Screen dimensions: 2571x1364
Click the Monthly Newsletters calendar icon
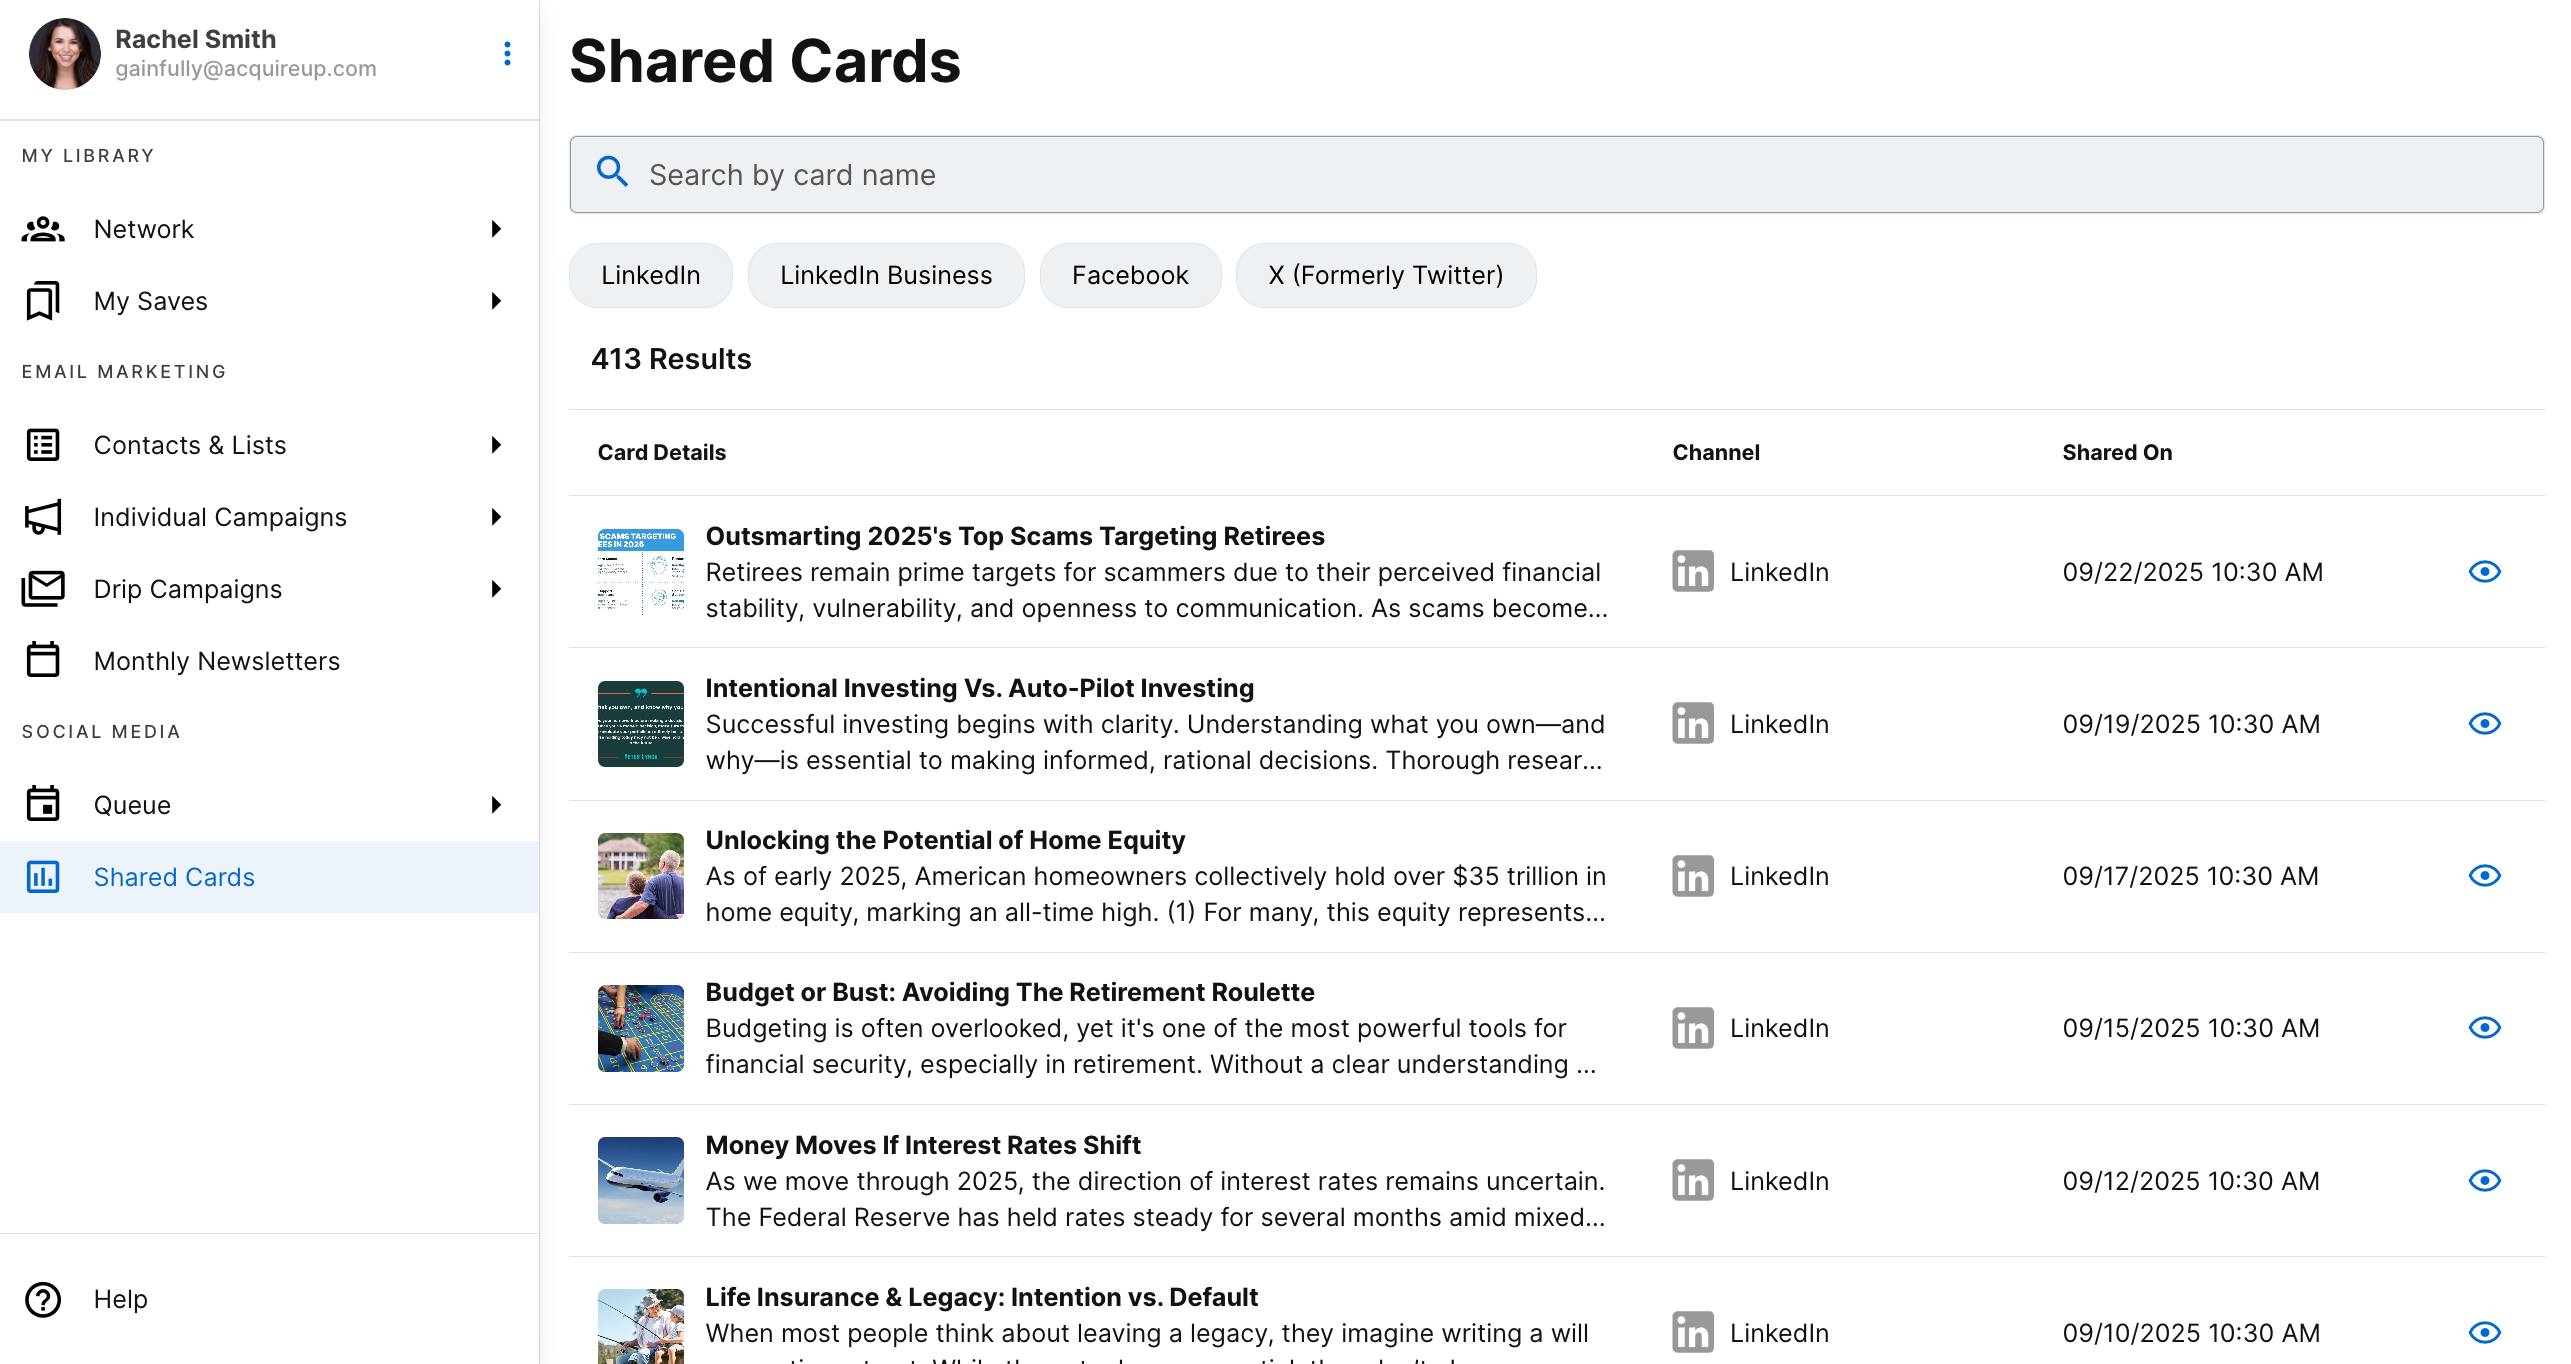[x=43, y=660]
